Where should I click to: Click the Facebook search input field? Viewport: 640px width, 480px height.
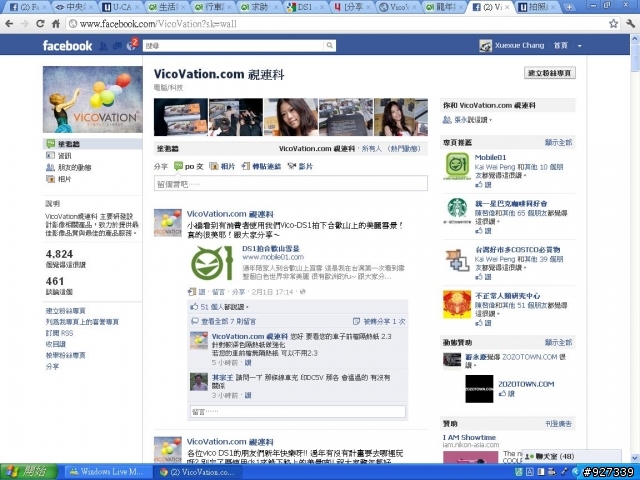233,46
